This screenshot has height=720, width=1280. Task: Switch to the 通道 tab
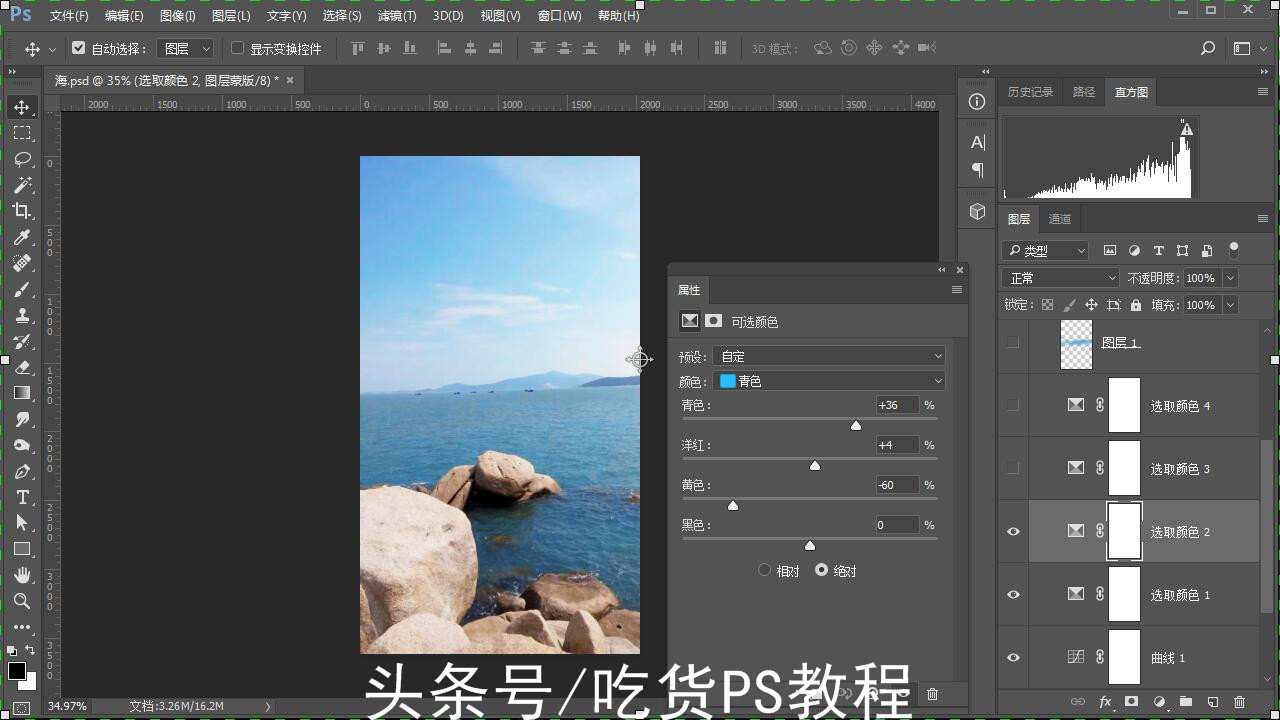[1060, 218]
